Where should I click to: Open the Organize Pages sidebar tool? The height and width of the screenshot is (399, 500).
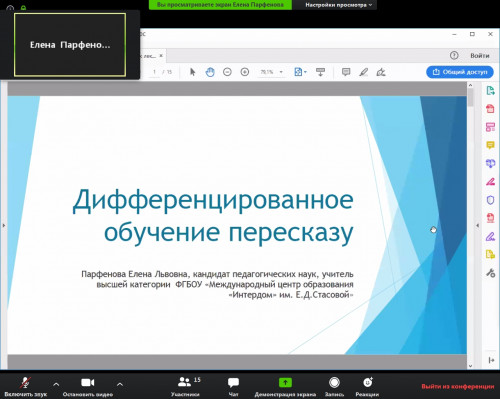coord(490,127)
